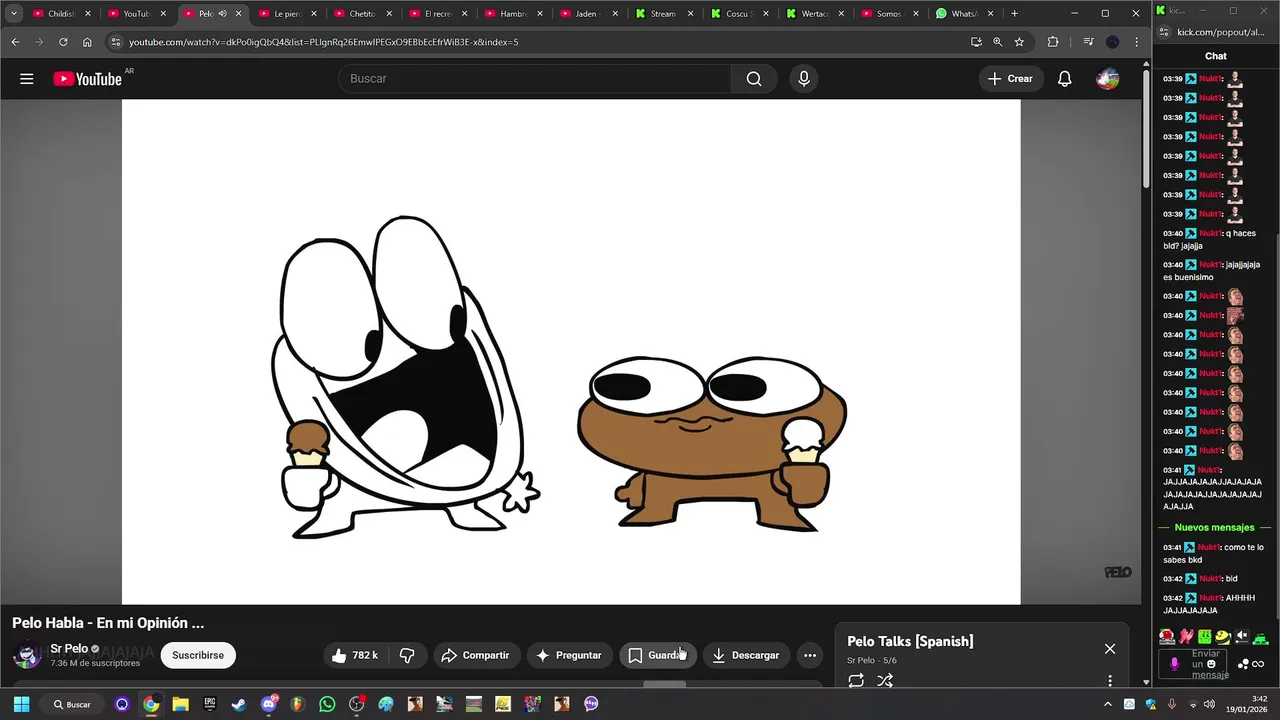
Task: Open the Chrome three-dot menu
Action: tap(1137, 42)
